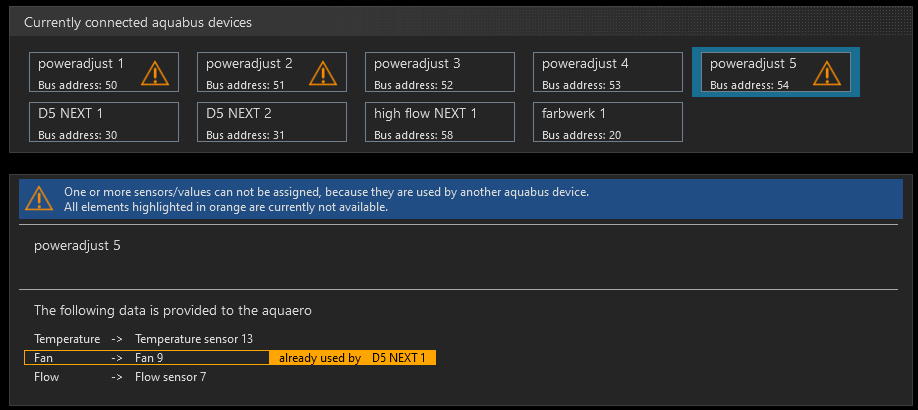This screenshot has height=410, width=918.
Task: Select the poweradjust 1 device tile
Action: (x=90, y=72)
